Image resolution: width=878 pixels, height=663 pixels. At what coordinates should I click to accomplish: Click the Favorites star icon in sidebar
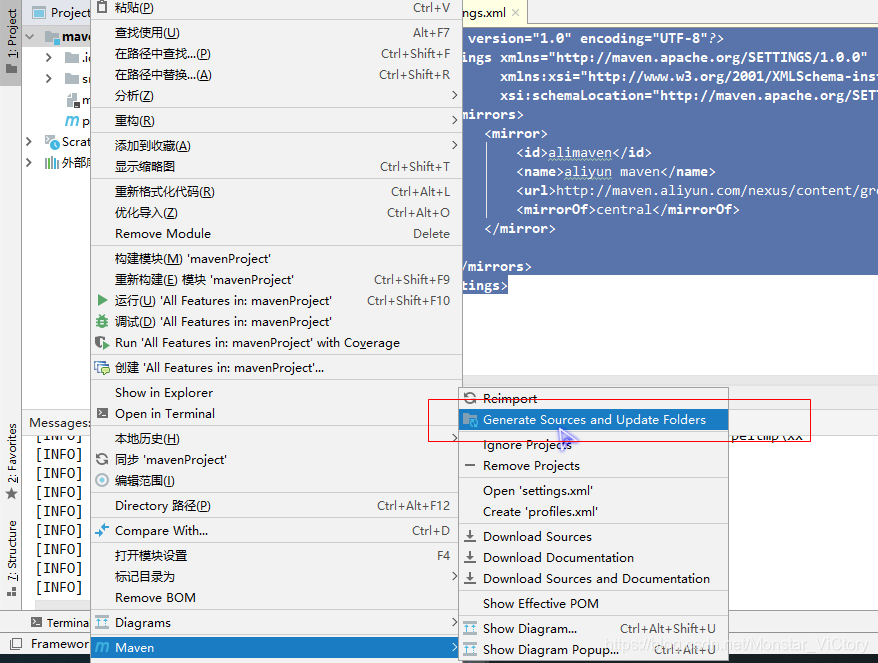click(11, 494)
